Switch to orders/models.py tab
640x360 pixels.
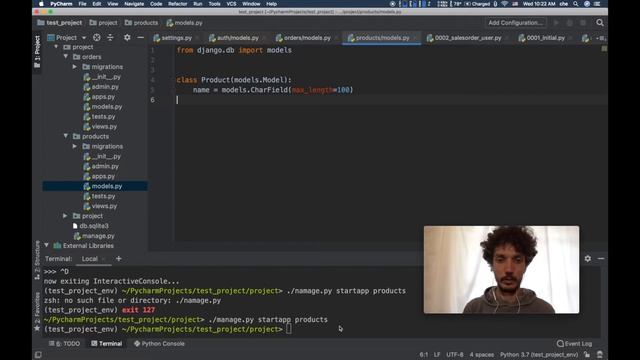tap(307, 38)
